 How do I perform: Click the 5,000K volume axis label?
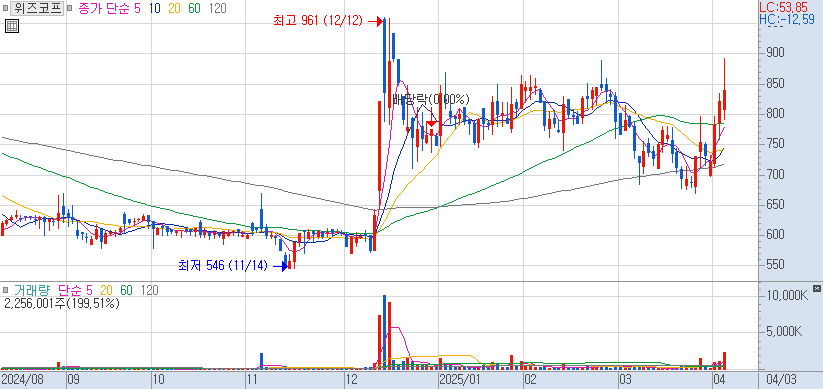click(x=785, y=332)
